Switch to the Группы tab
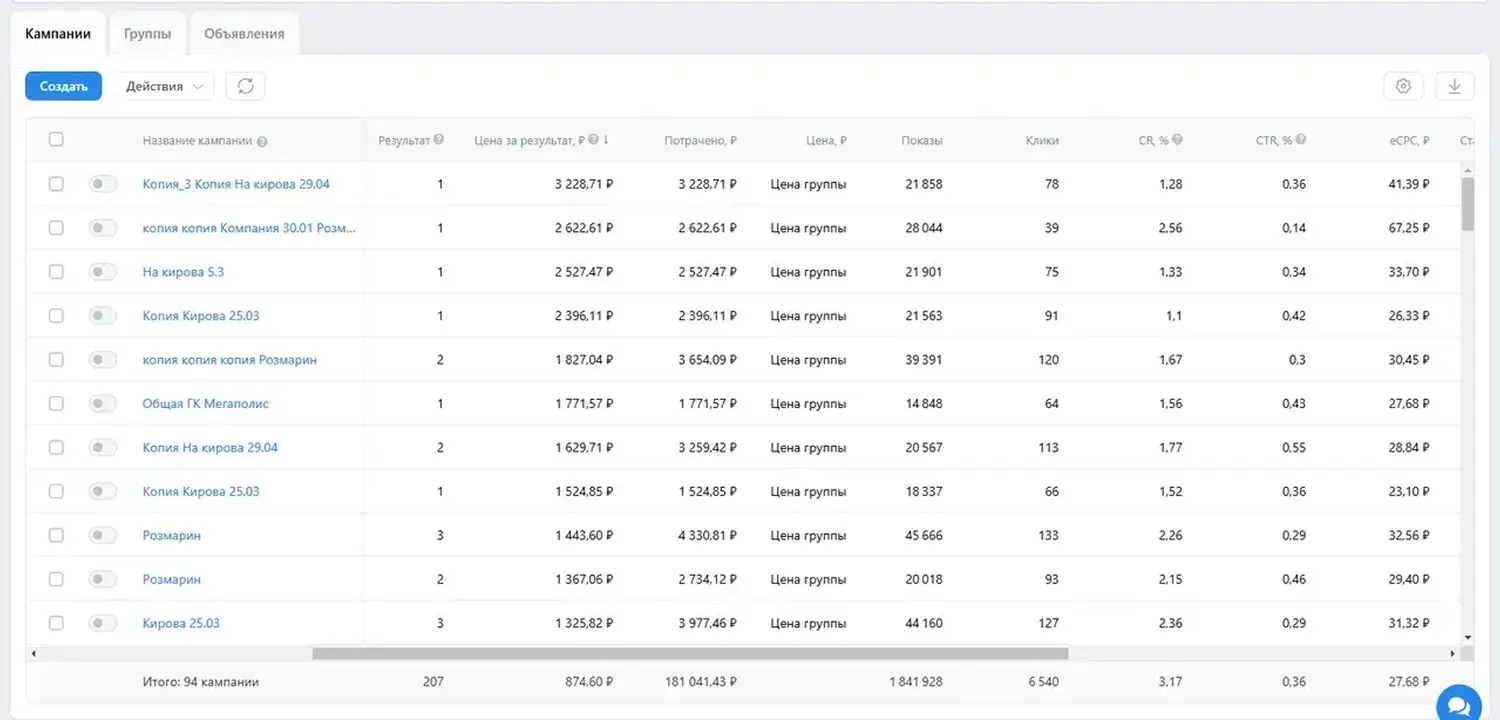The height and width of the screenshot is (720, 1500). [147, 33]
